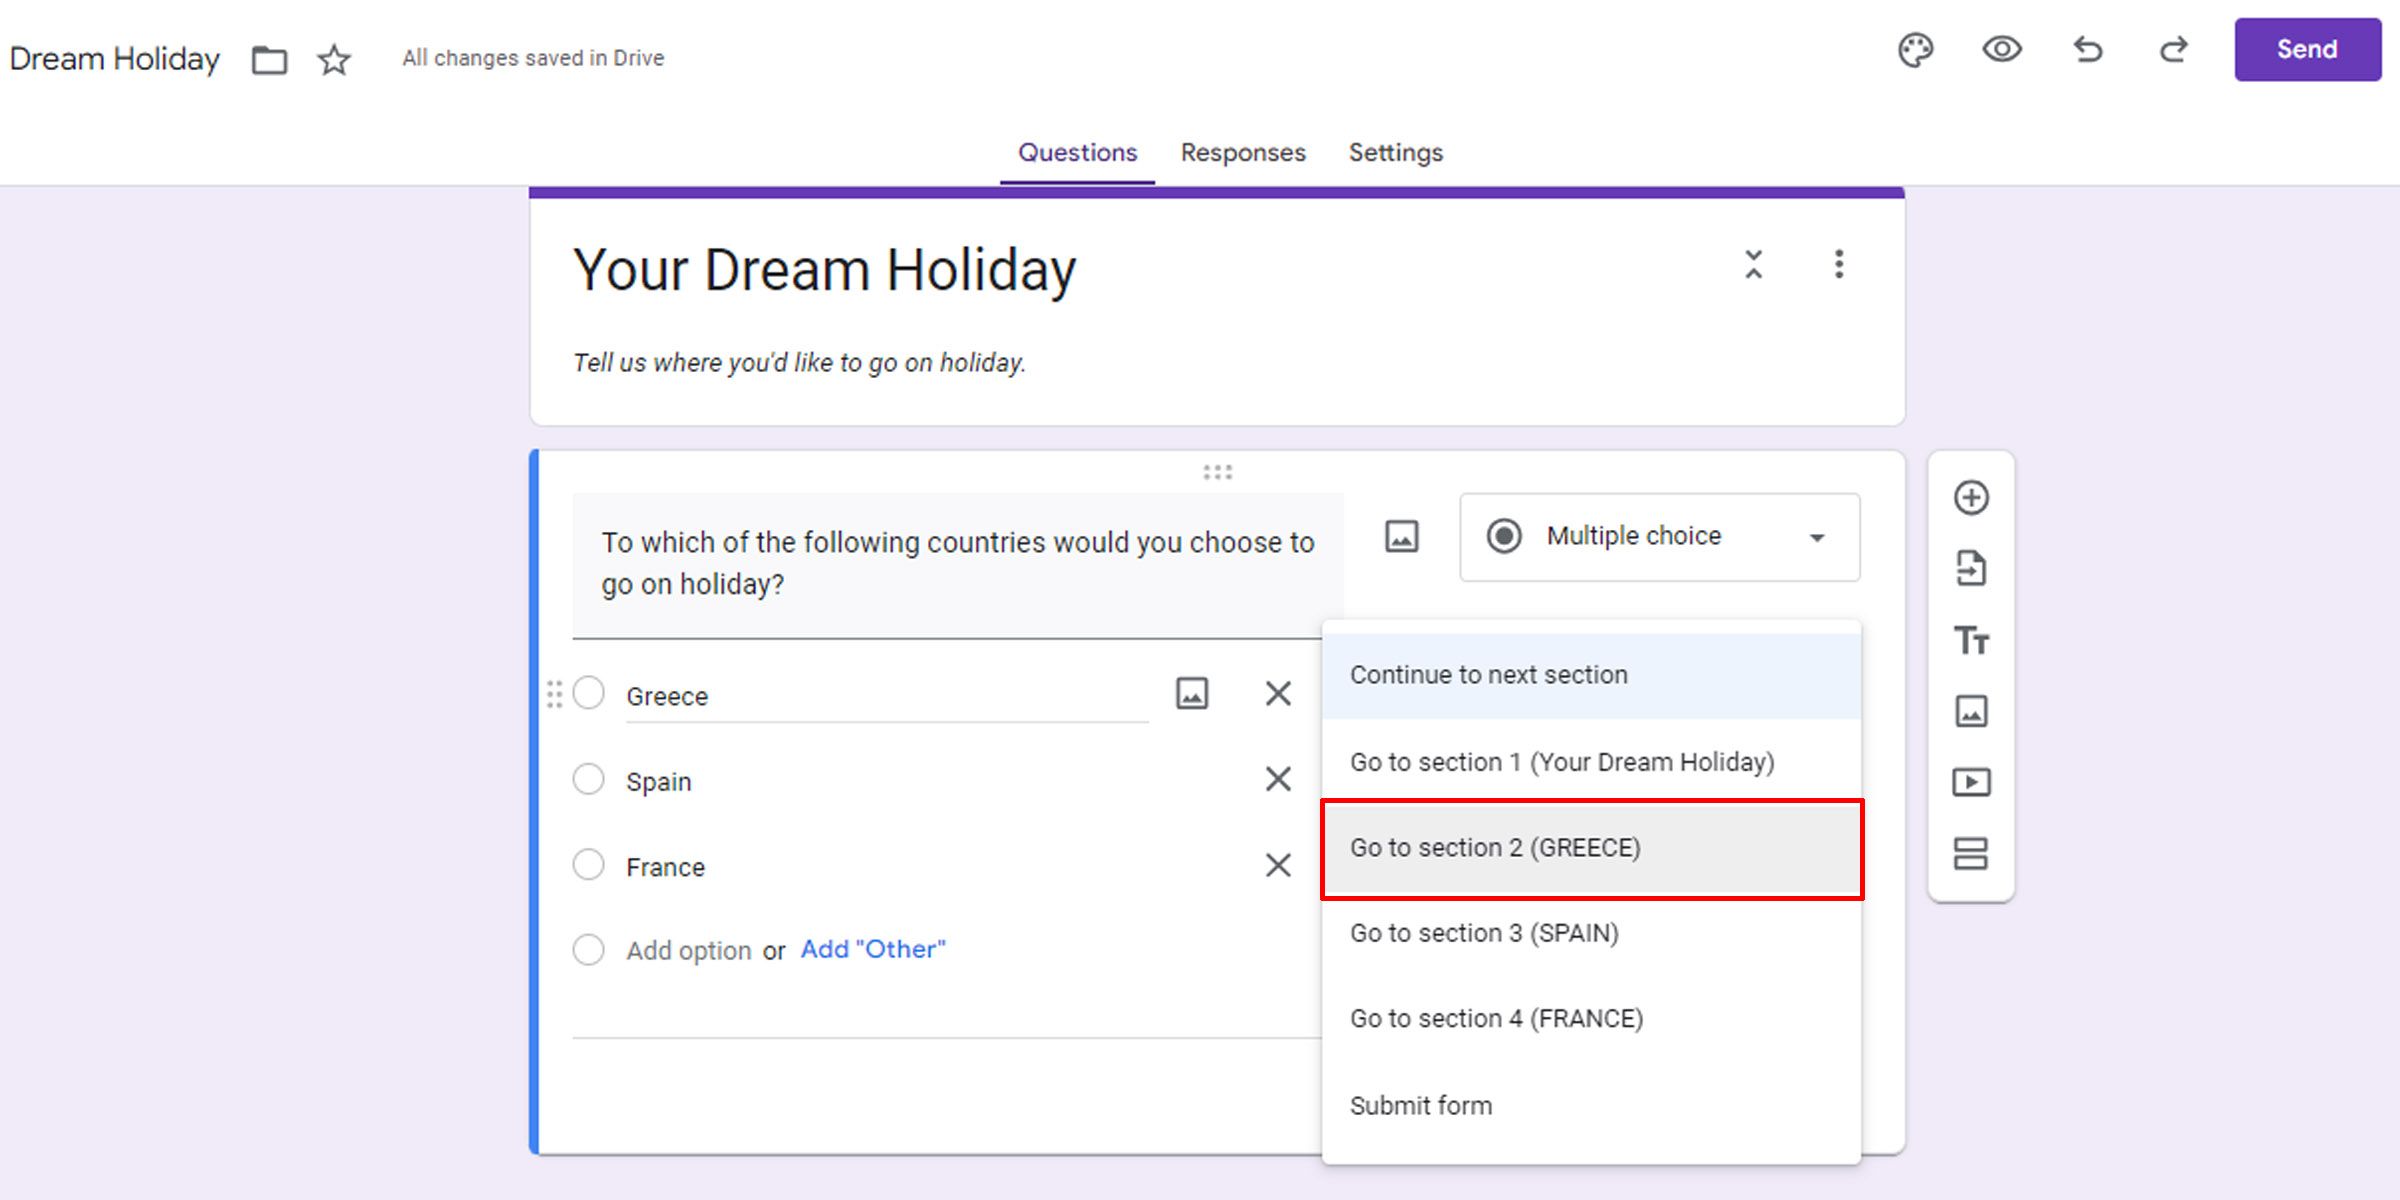Image resolution: width=2400 pixels, height=1200 pixels.
Task: Add a title and description with the Tt icon
Action: point(1971,640)
